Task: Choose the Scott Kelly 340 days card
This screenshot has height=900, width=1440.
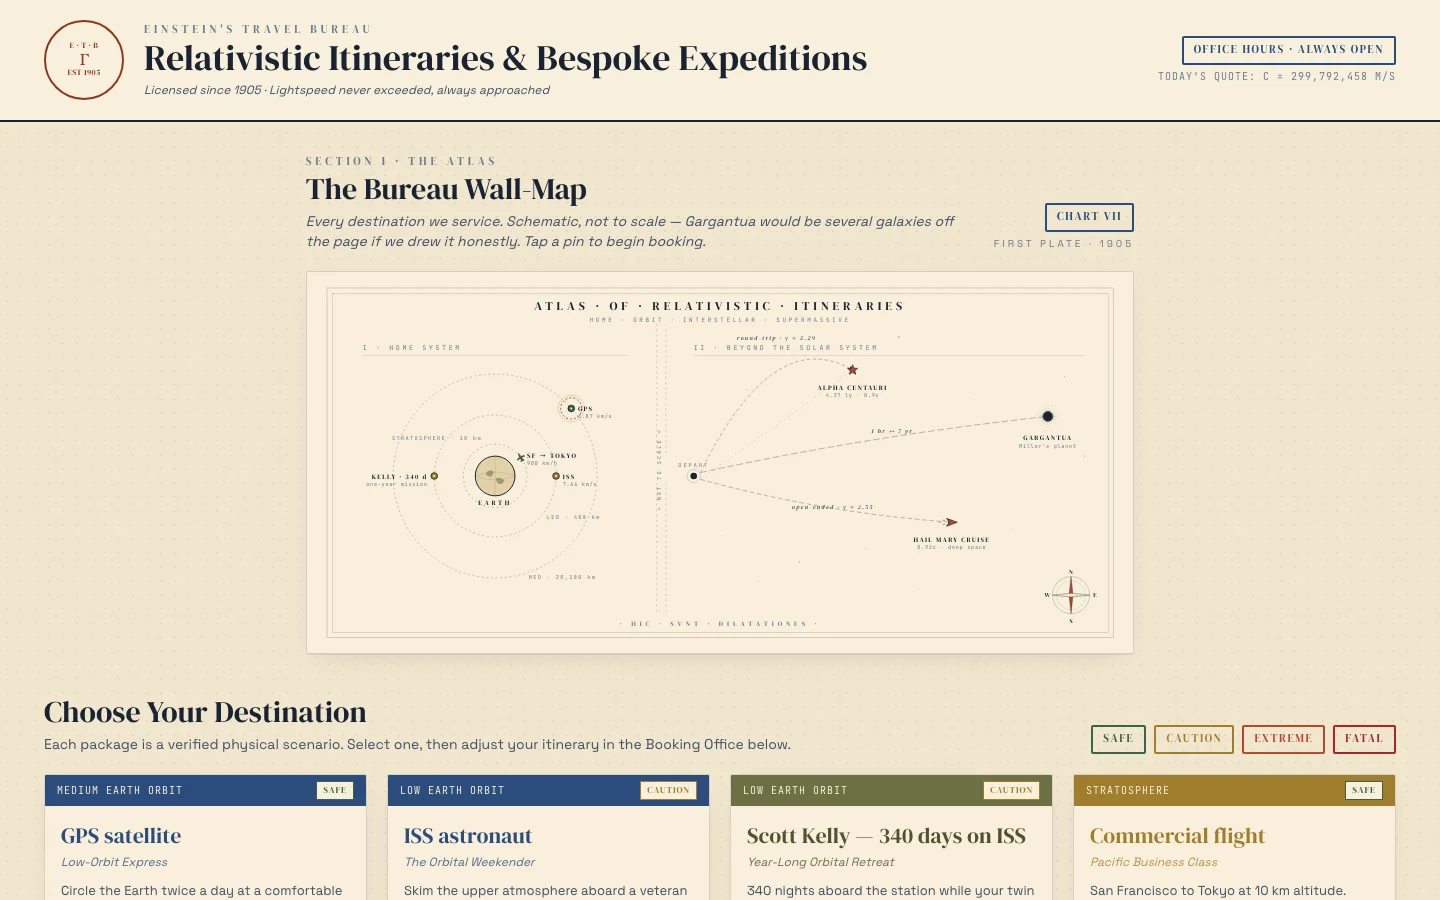Action: [x=891, y=838]
